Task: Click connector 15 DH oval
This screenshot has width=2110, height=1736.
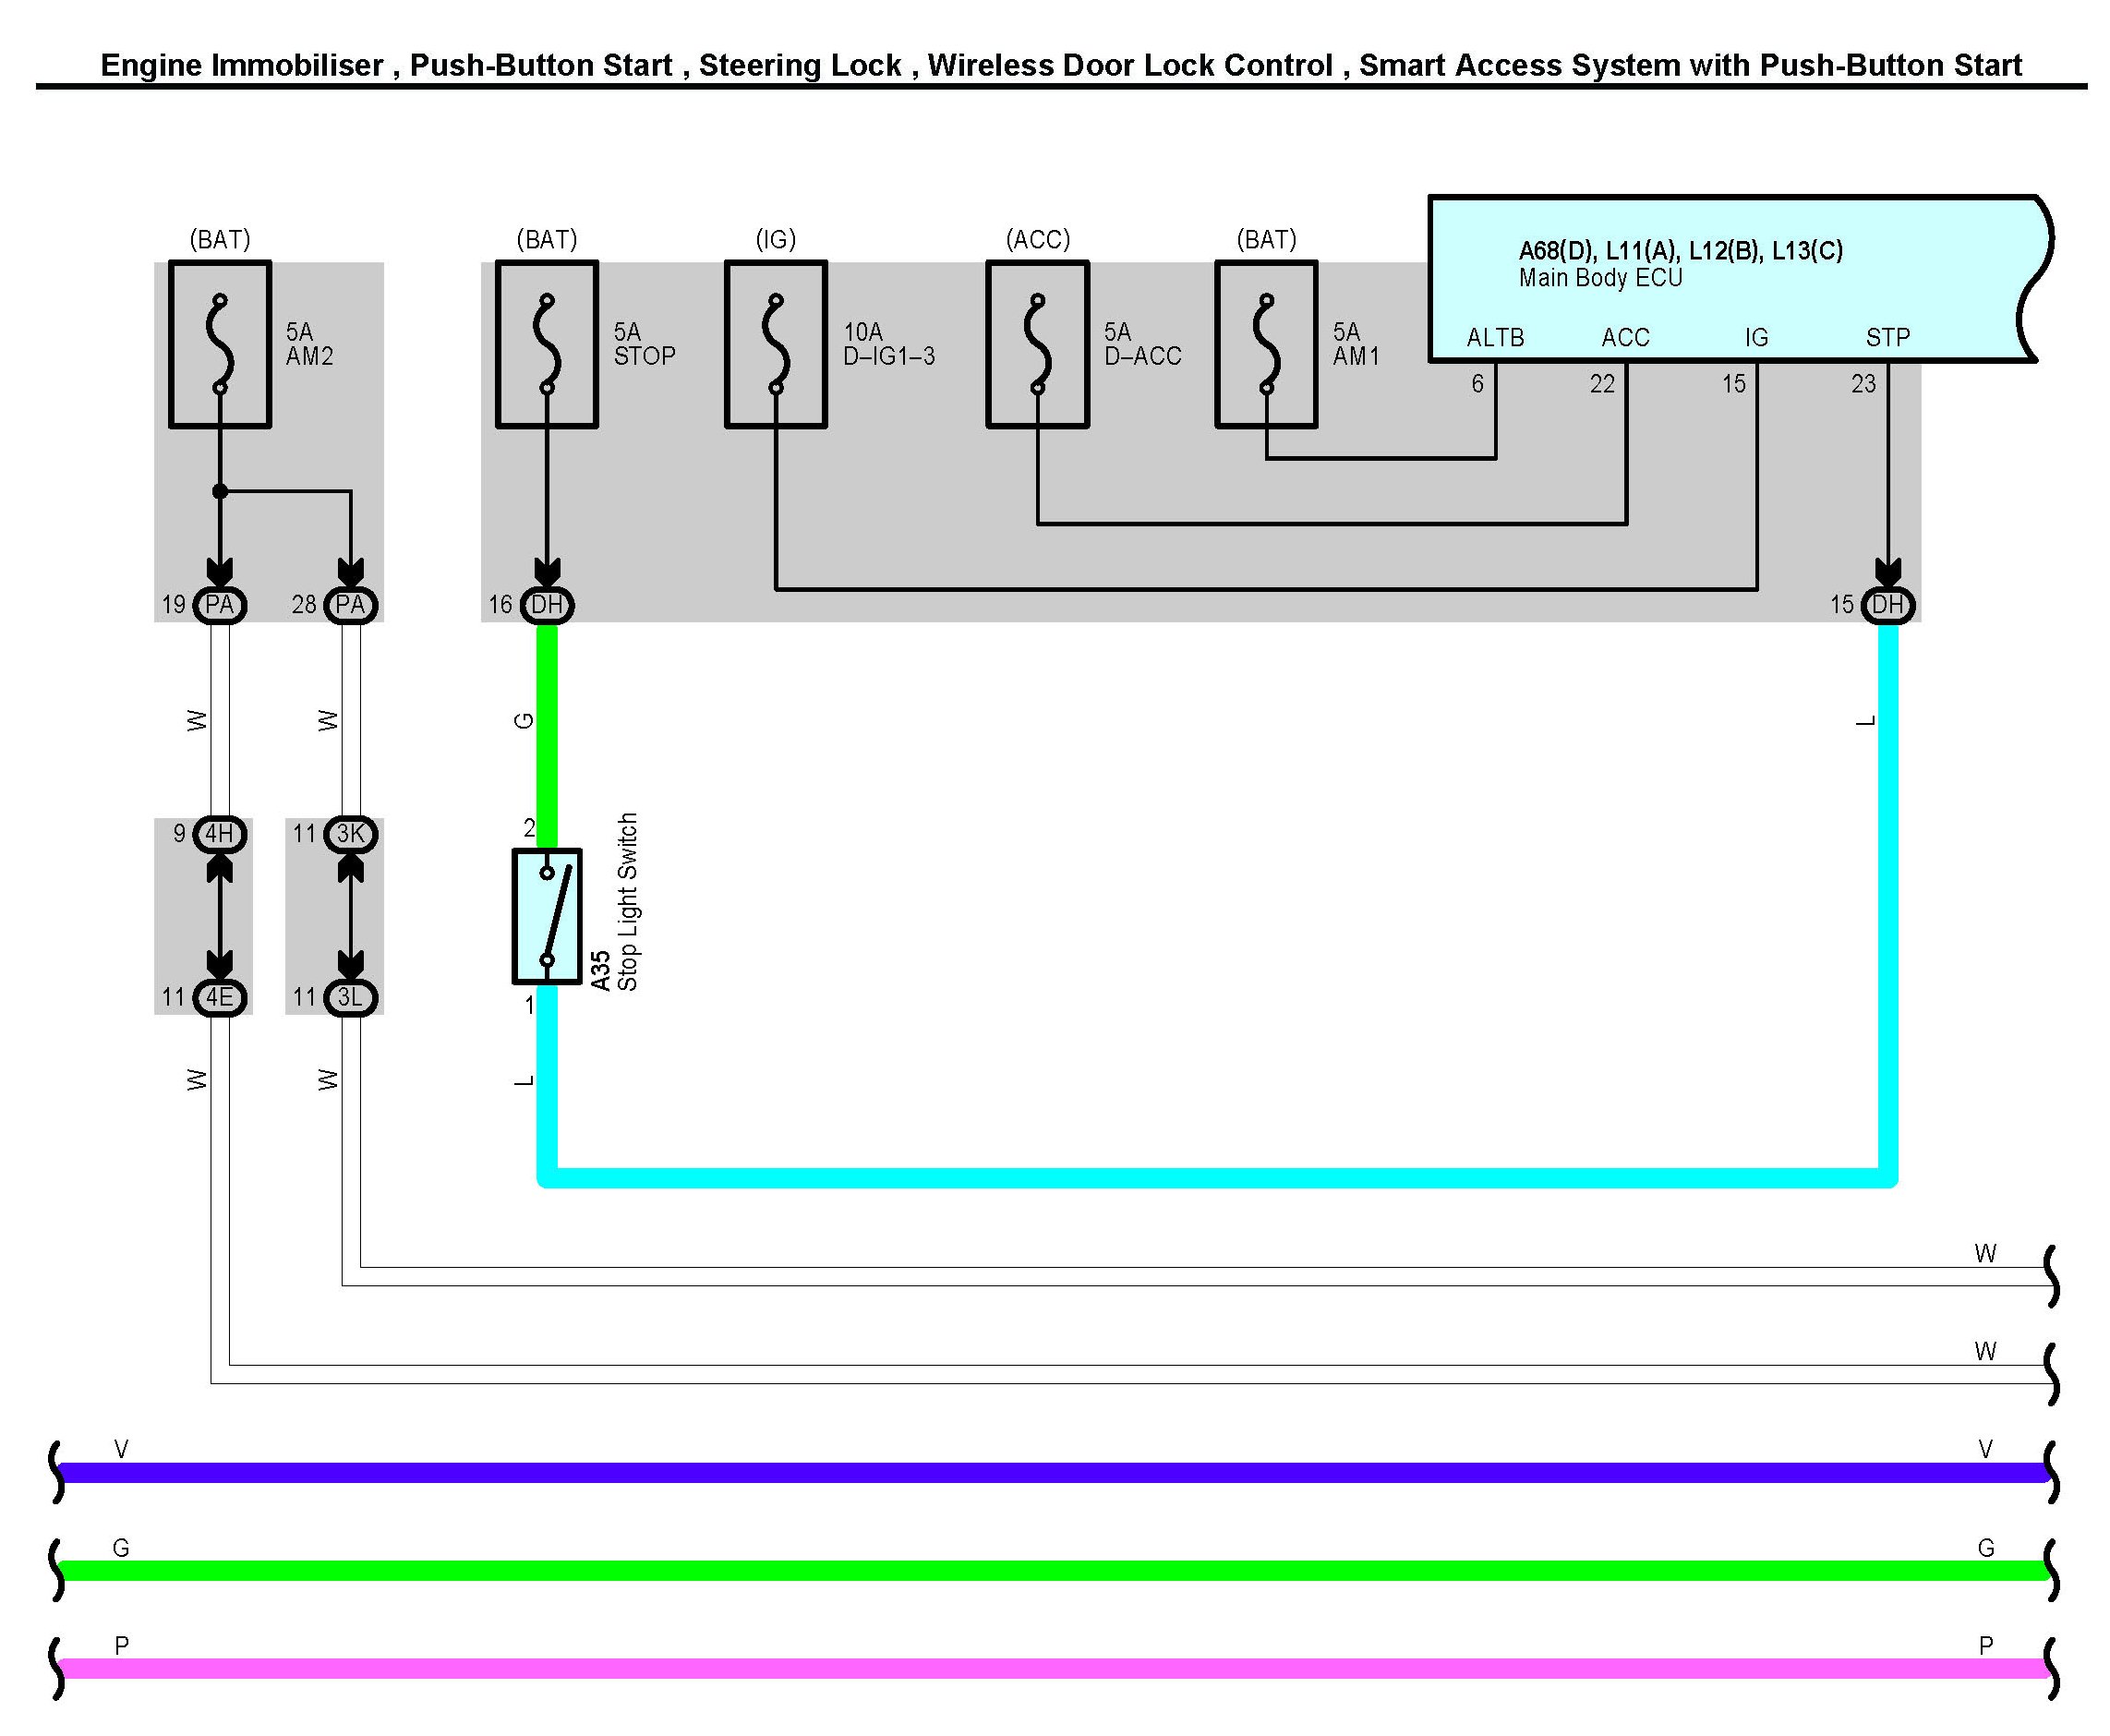Action: 1887,605
